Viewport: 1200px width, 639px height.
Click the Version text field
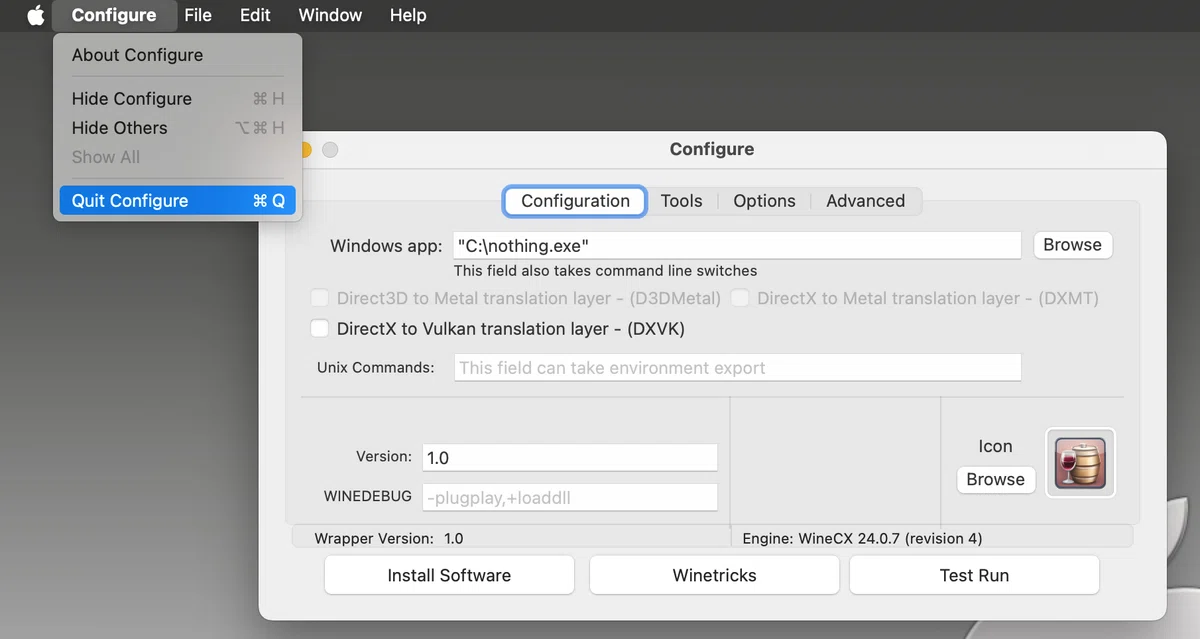tap(570, 457)
